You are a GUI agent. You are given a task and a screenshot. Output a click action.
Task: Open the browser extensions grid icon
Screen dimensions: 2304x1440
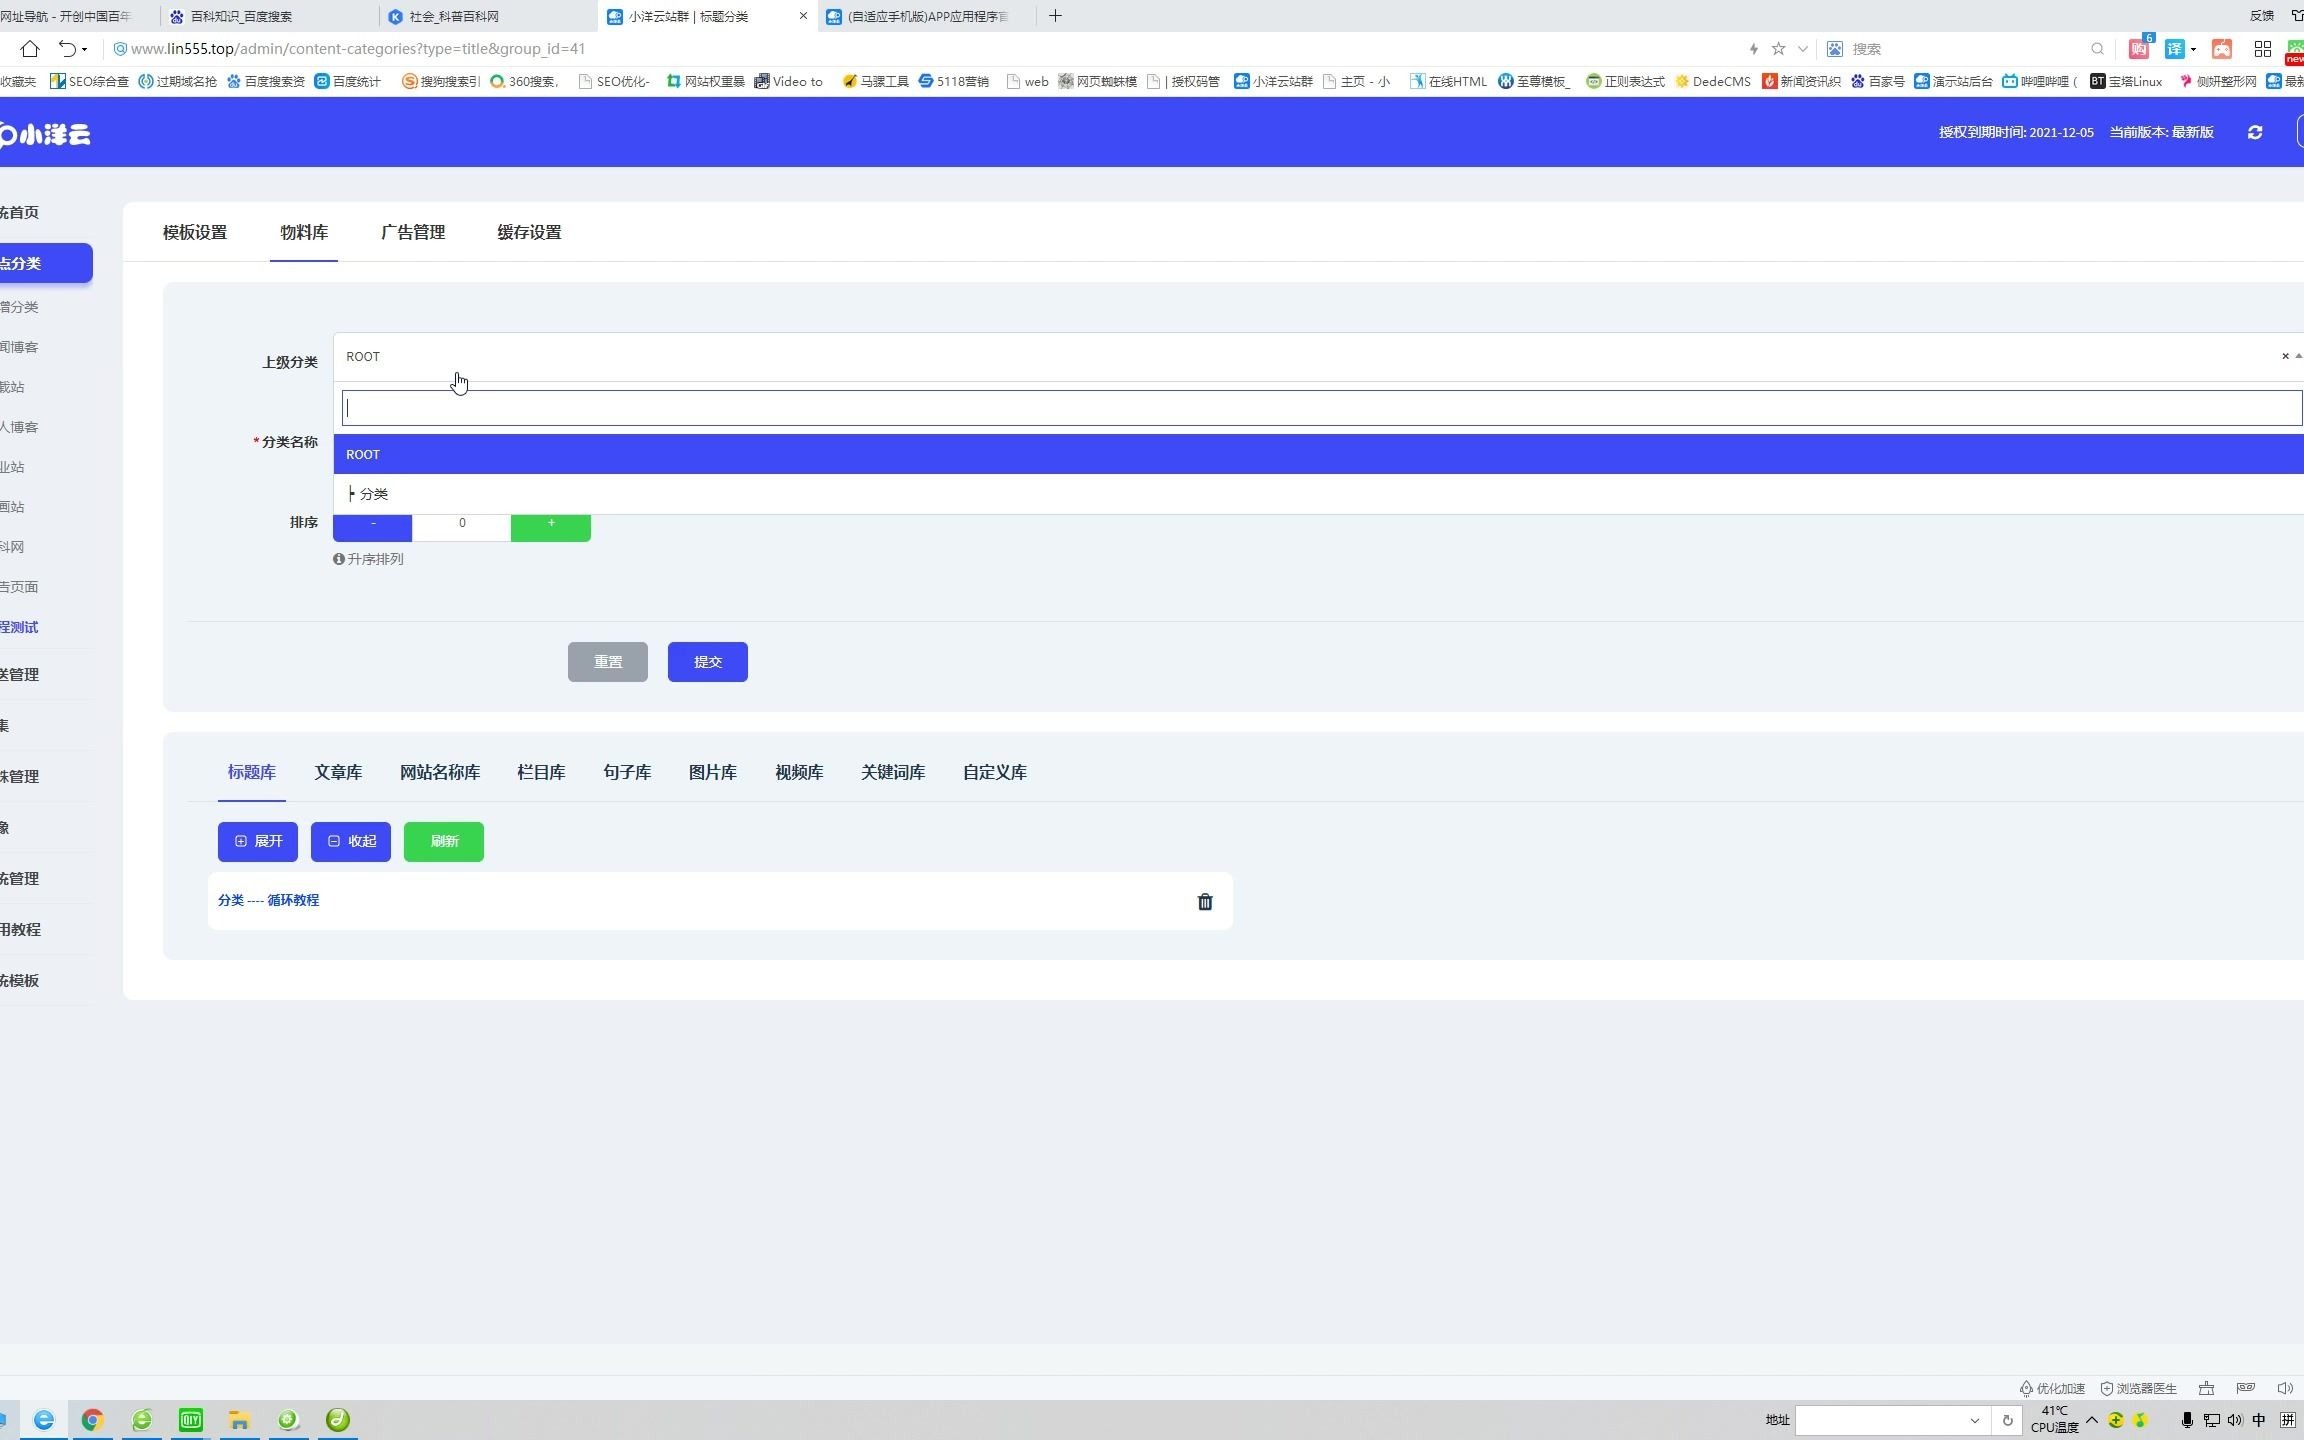2262,48
